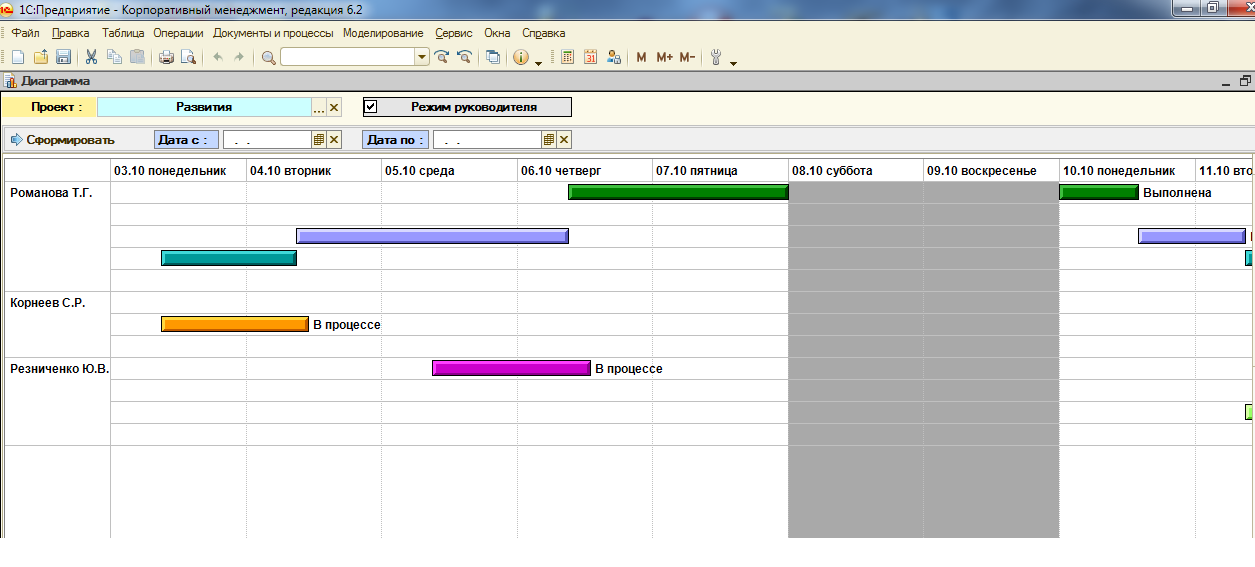This screenshot has height=567, width=1255.
Task: Open project selection ellipsis button
Action: point(320,107)
